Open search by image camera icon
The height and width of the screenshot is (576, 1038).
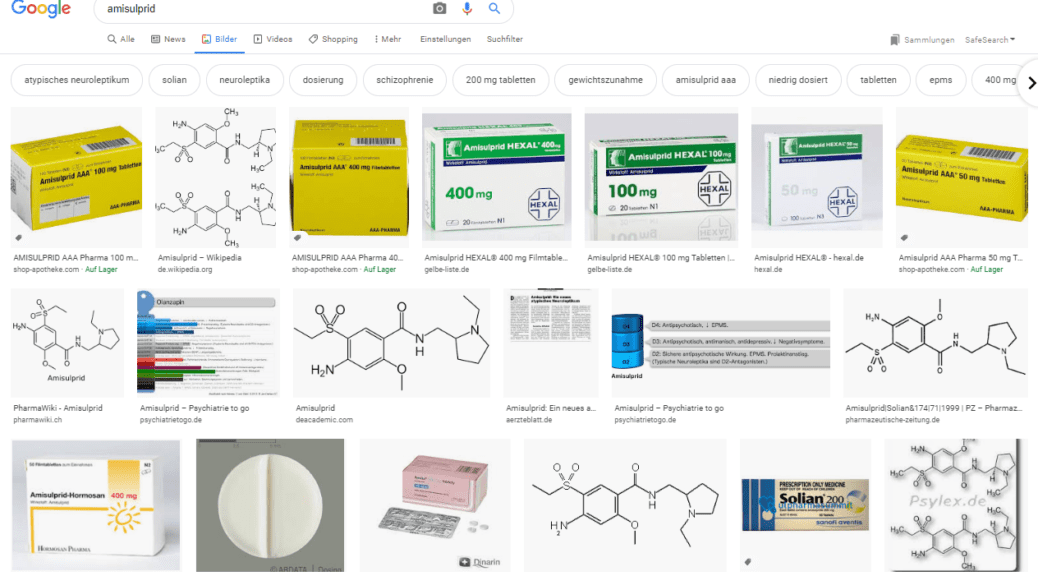pyautogui.click(x=440, y=9)
